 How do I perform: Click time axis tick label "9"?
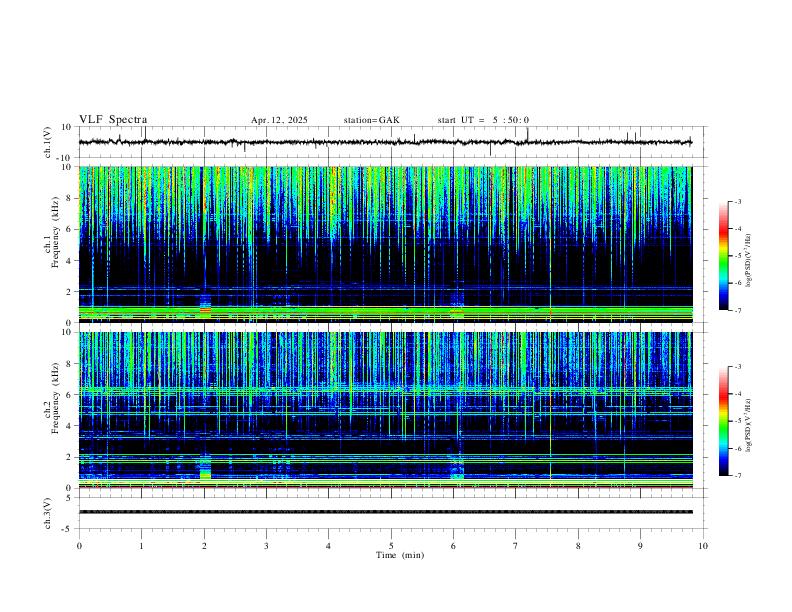[640, 546]
